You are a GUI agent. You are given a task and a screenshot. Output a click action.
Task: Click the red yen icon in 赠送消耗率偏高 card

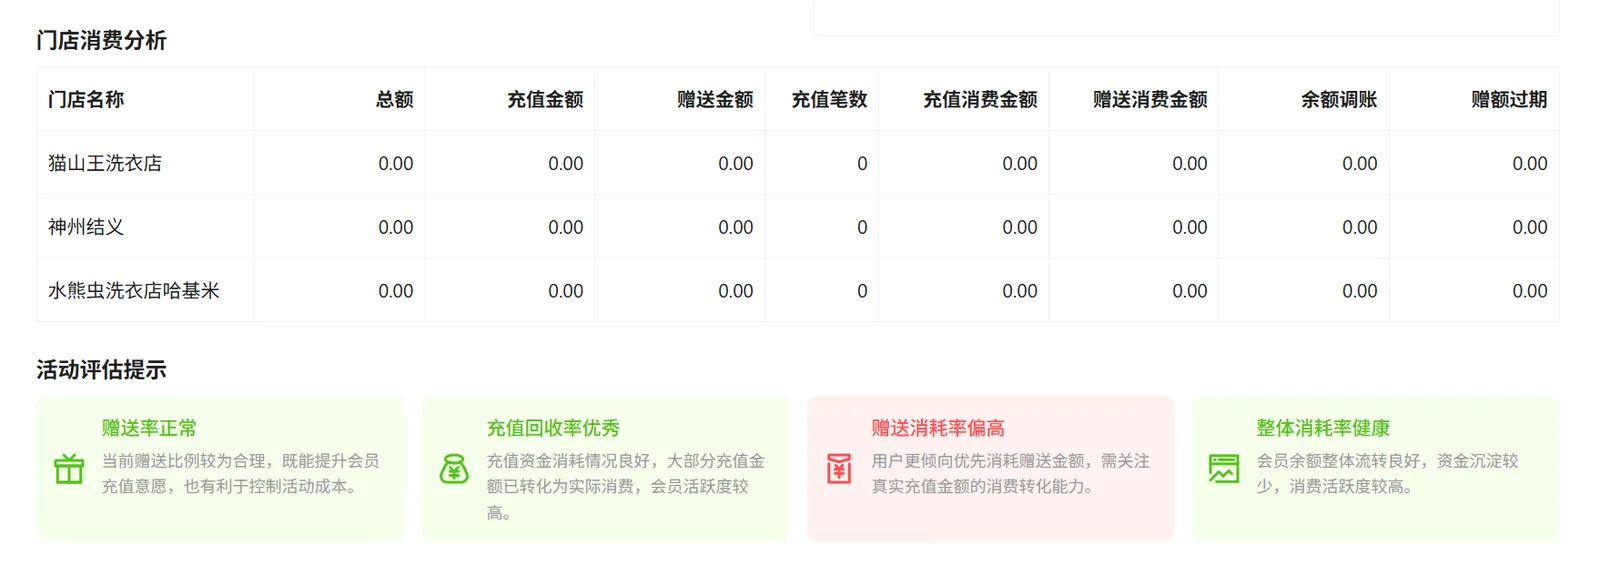click(839, 469)
